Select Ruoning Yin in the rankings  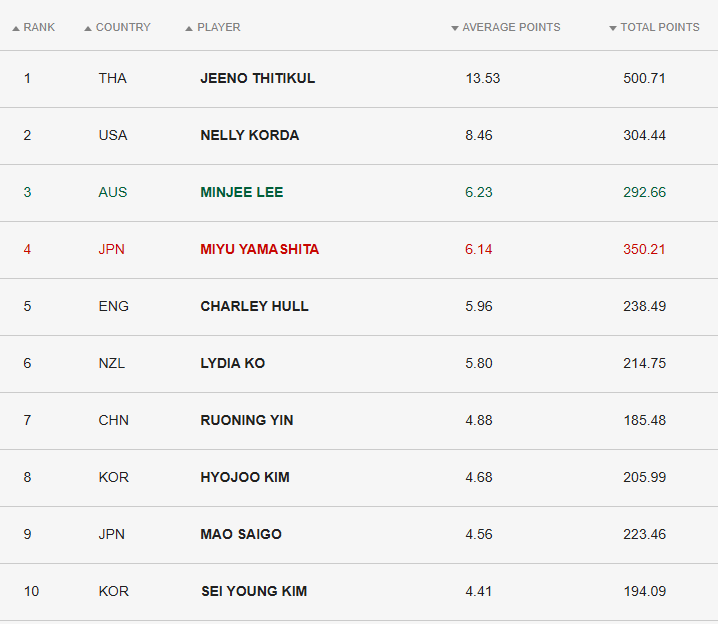tap(246, 420)
